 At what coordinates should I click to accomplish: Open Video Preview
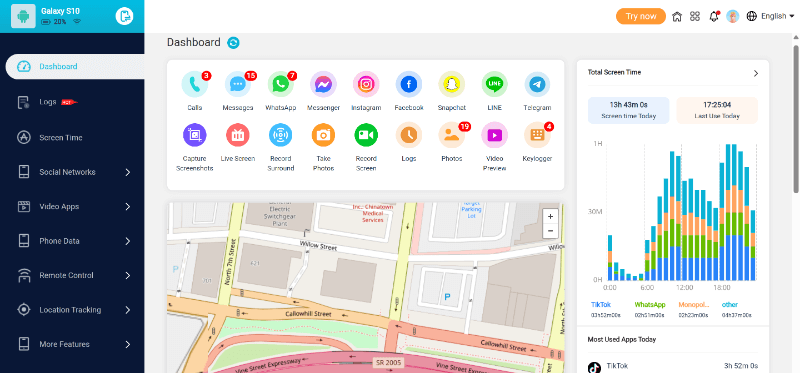pos(494,135)
